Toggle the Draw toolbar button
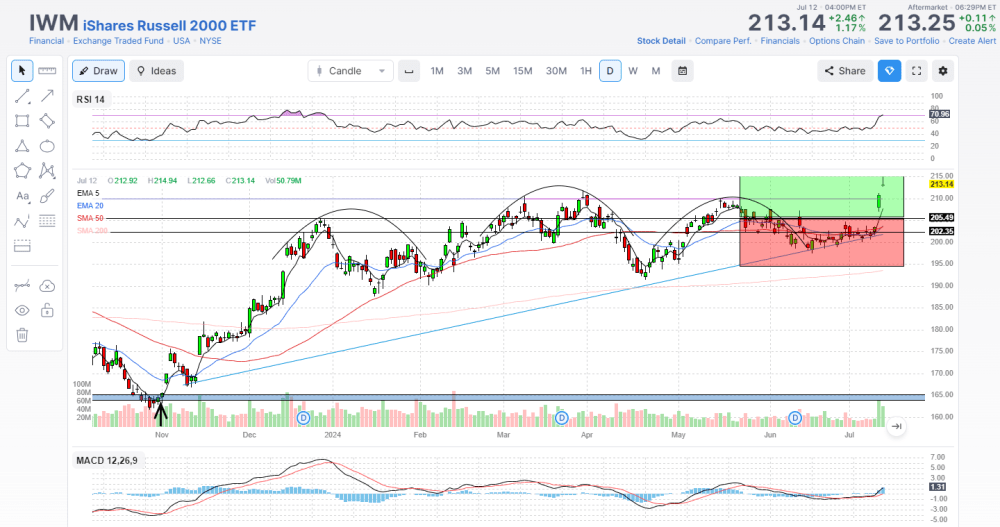1000x527 pixels. [x=96, y=71]
